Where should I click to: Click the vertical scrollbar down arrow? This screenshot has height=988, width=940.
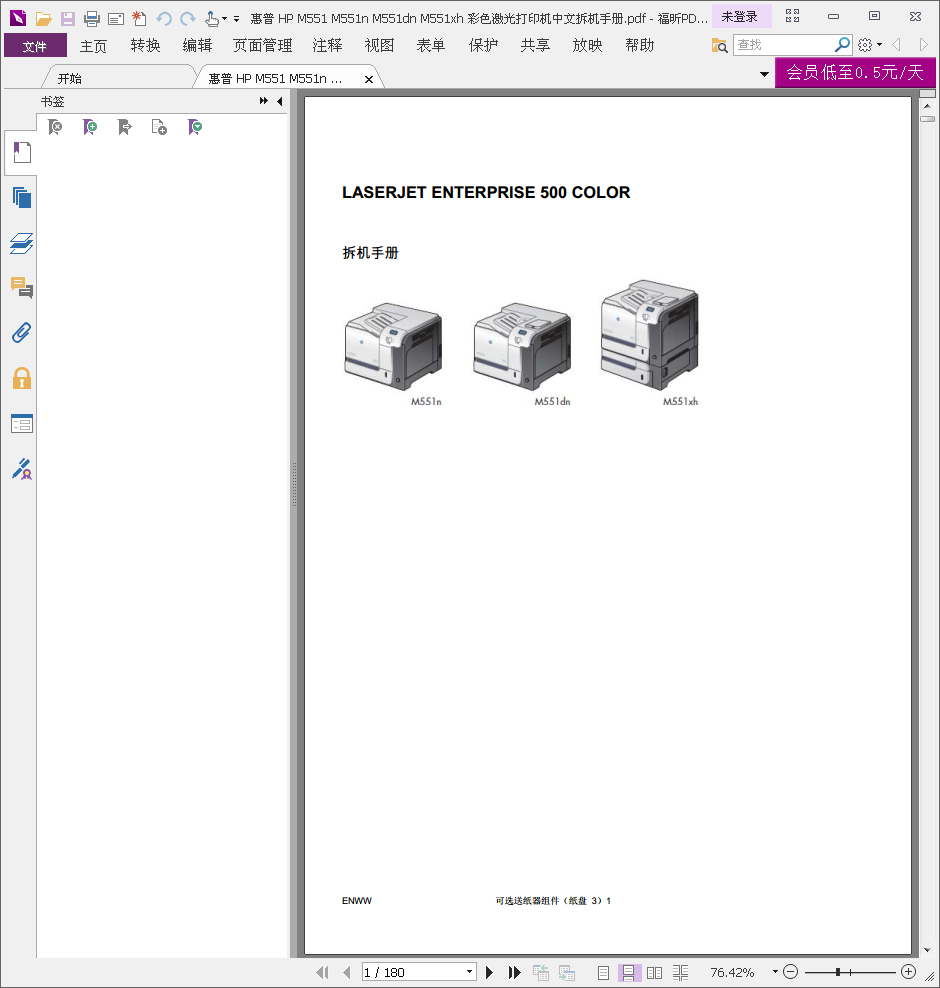[x=927, y=950]
